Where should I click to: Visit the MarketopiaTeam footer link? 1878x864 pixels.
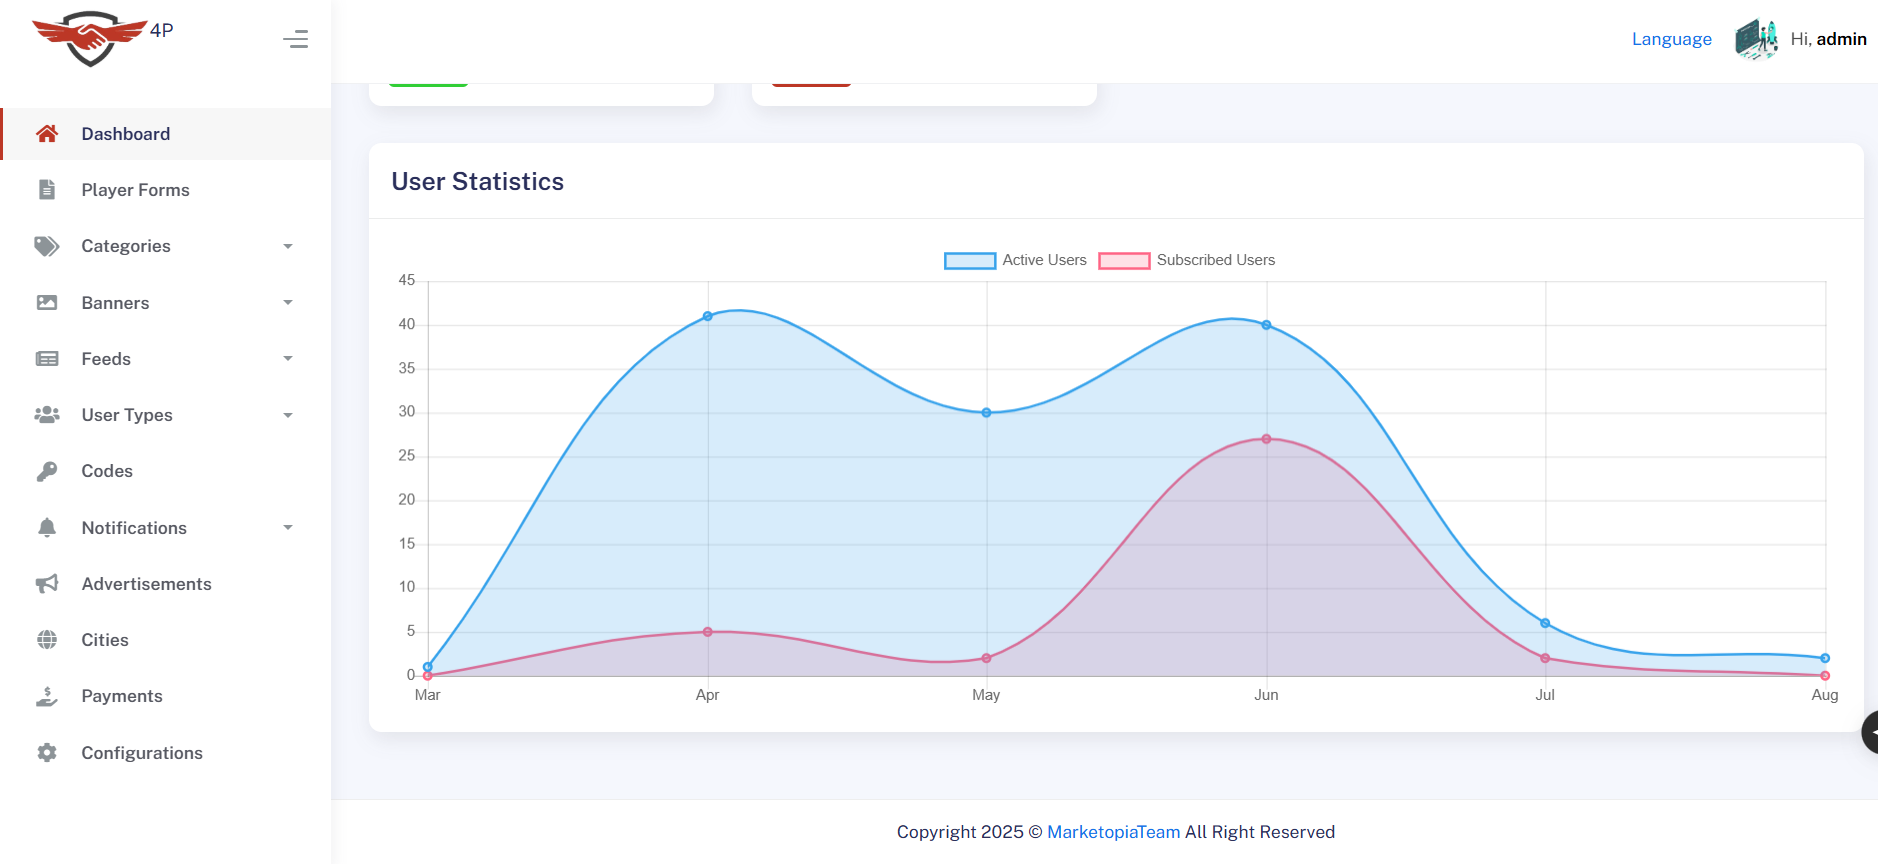(1113, 832)
